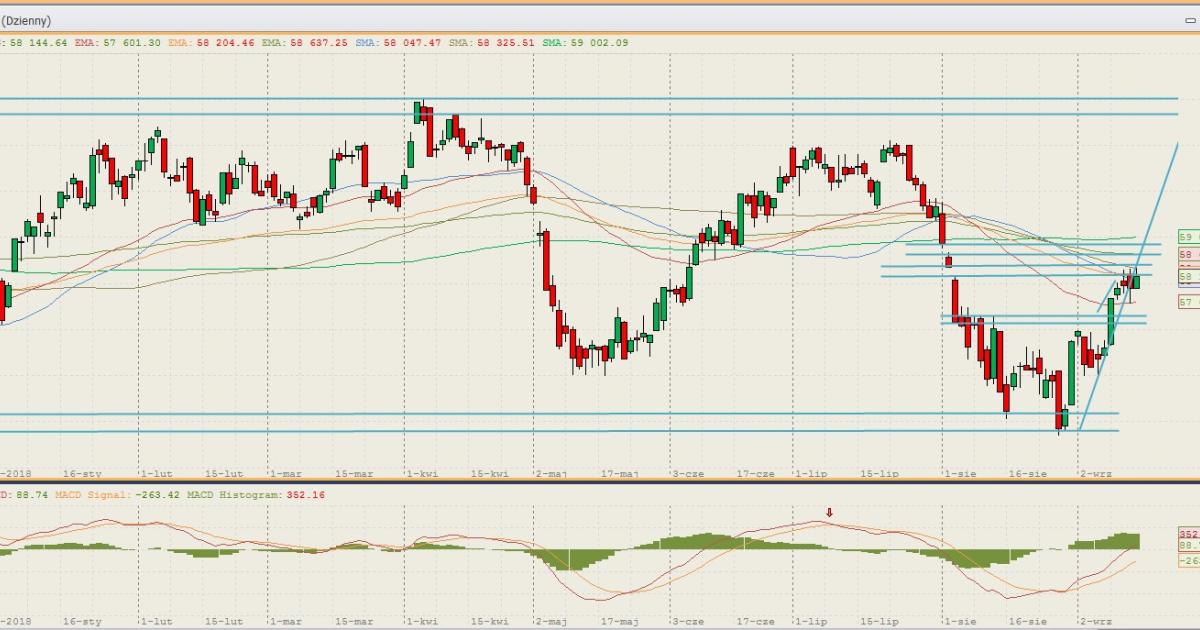
Task: Click the divider between price and MACD panels
Action: (600, 482)
